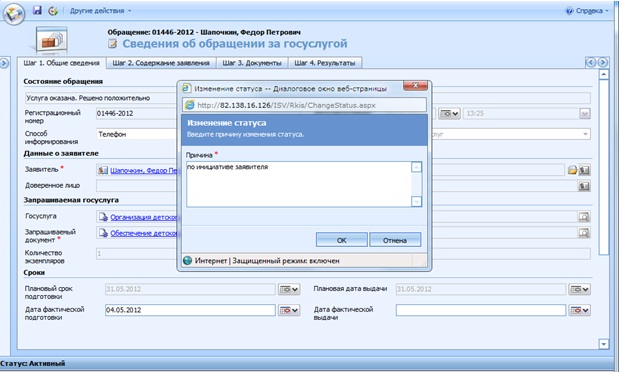The width and height of the screenshot is (620, 374).
Task: Click the Отмена button in dialog
Action: coord(395,240)
